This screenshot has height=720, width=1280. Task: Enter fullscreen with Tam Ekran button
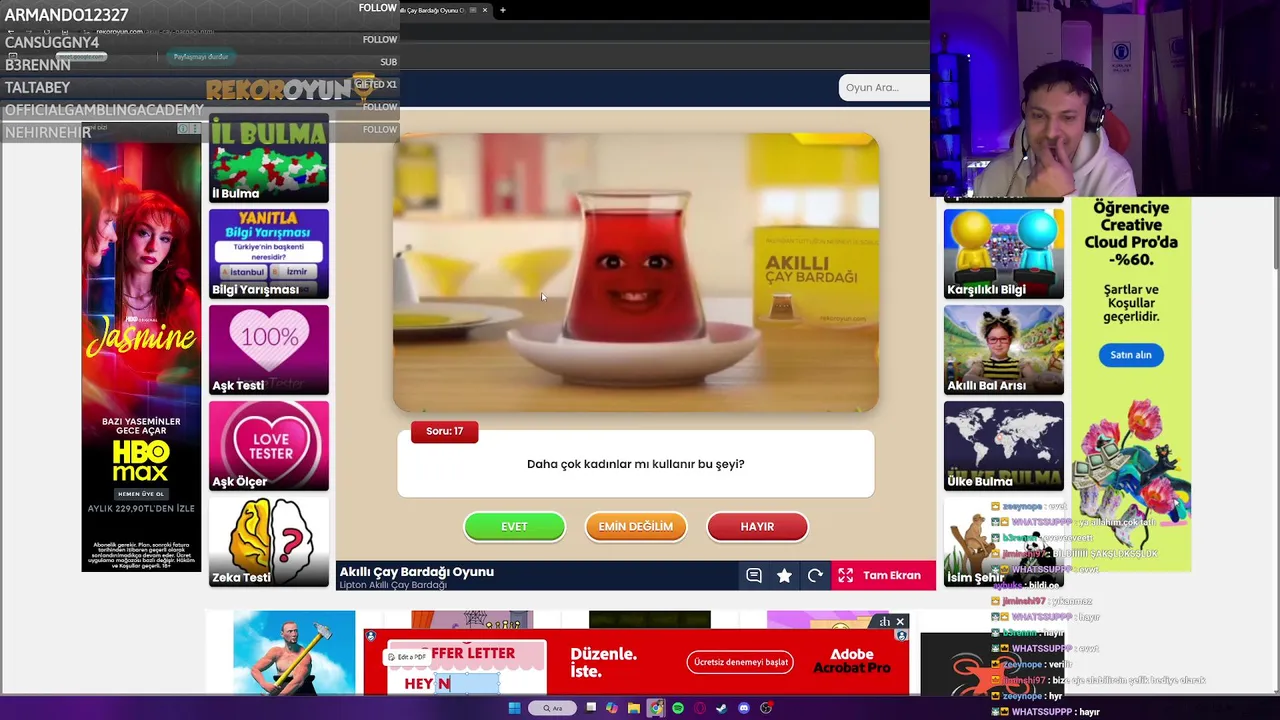click(881, 575)
